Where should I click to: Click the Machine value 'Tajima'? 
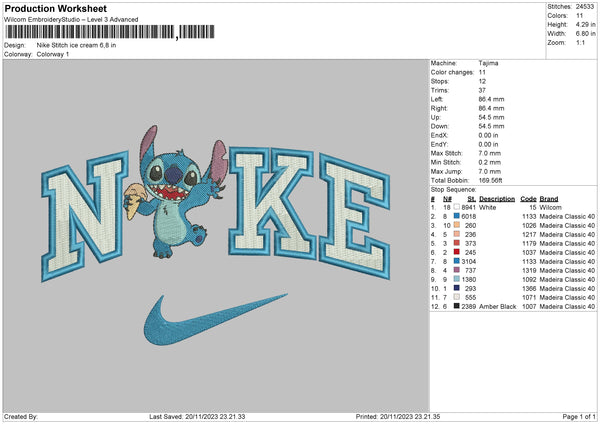tap(488, 63)
